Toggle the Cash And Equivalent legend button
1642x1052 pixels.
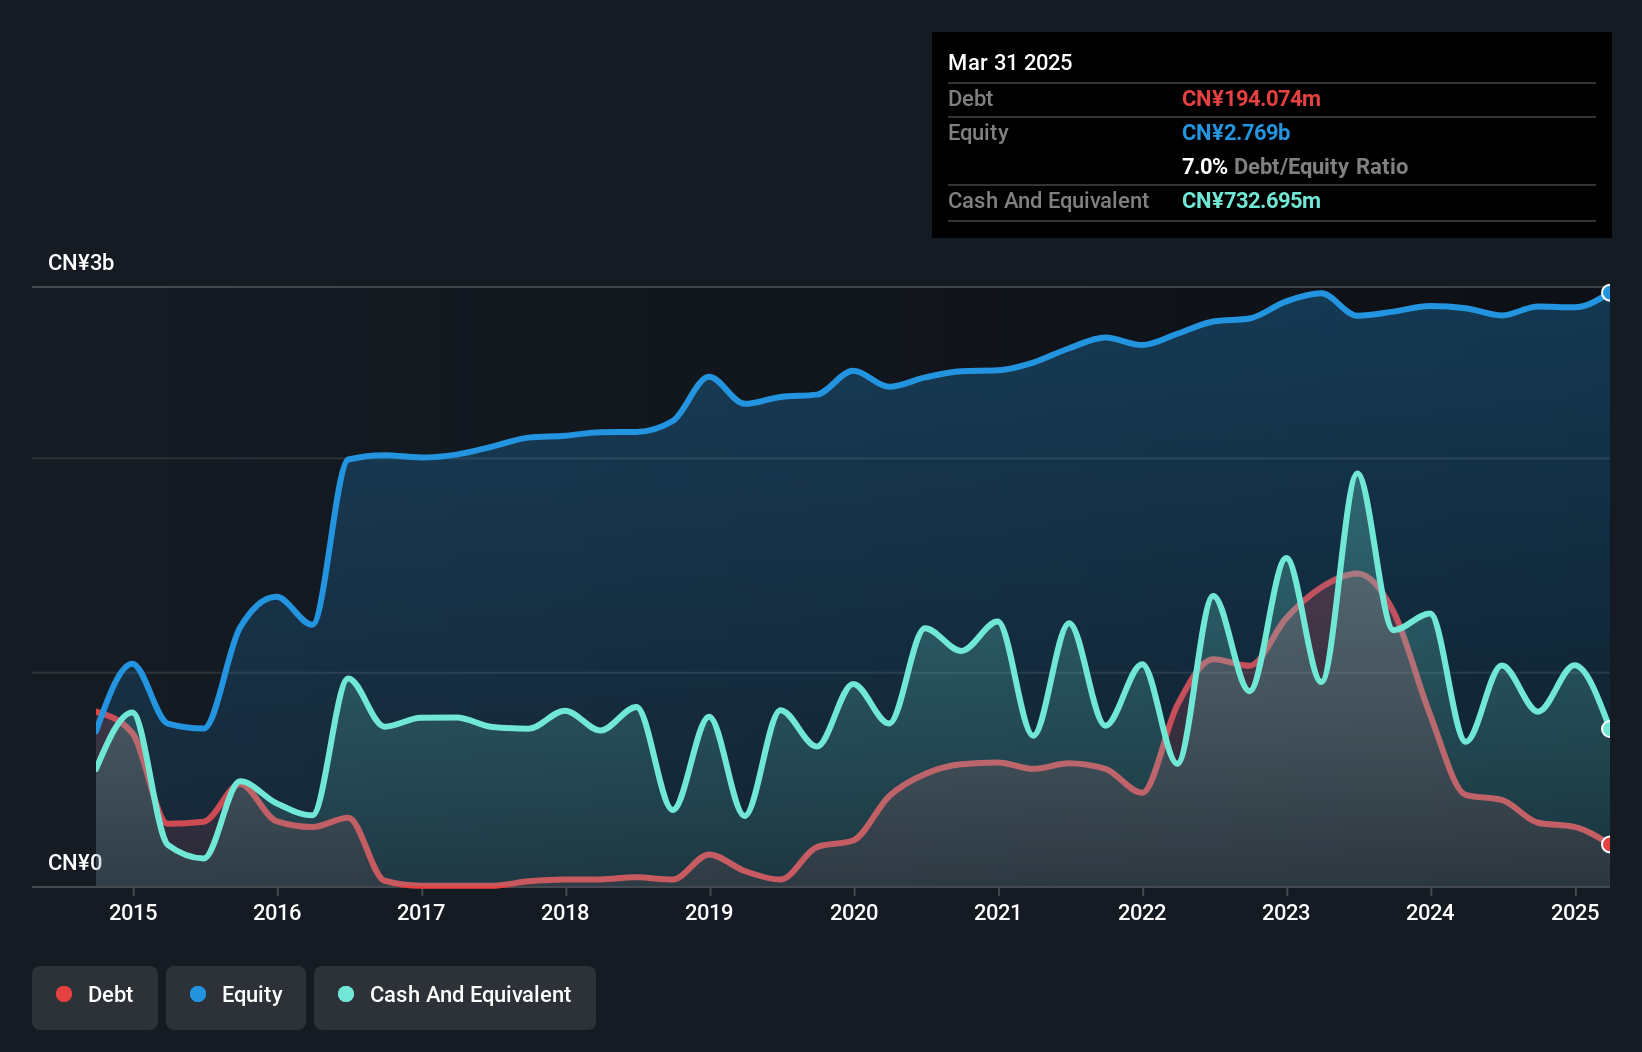click(x=455, y=997)
